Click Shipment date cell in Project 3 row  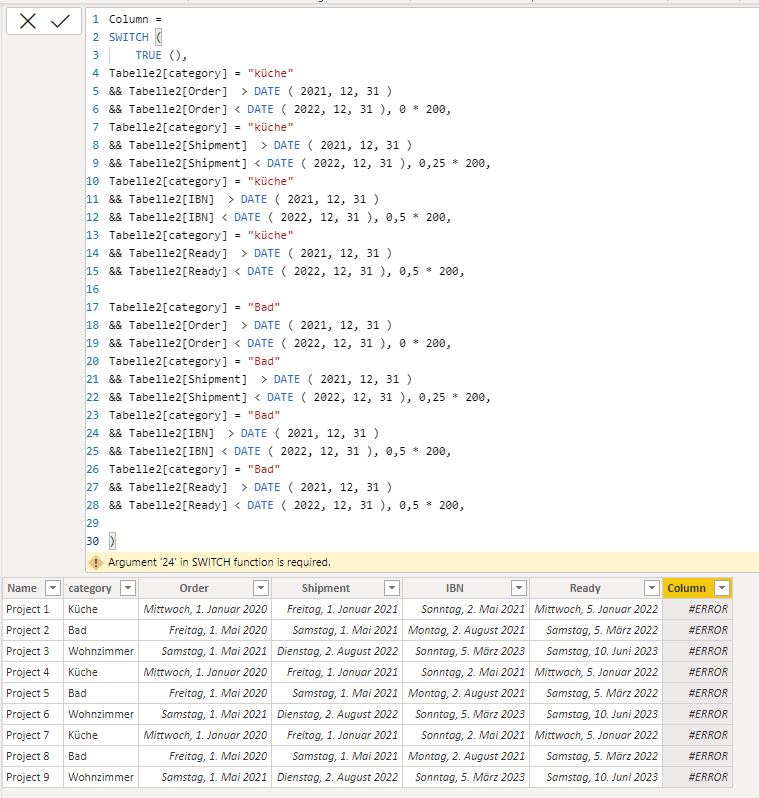(337, 651)
